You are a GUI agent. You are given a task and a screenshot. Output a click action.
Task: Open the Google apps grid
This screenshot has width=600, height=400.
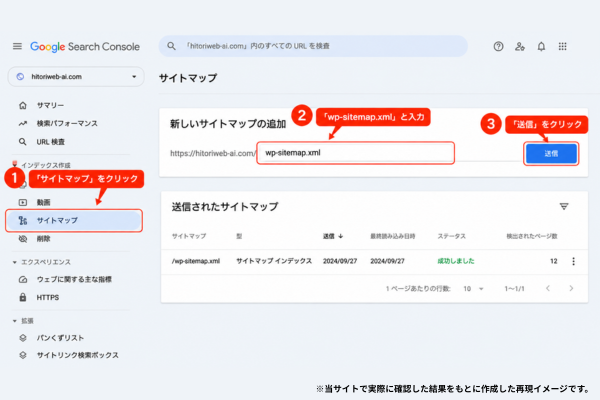(x=562, y=47)
